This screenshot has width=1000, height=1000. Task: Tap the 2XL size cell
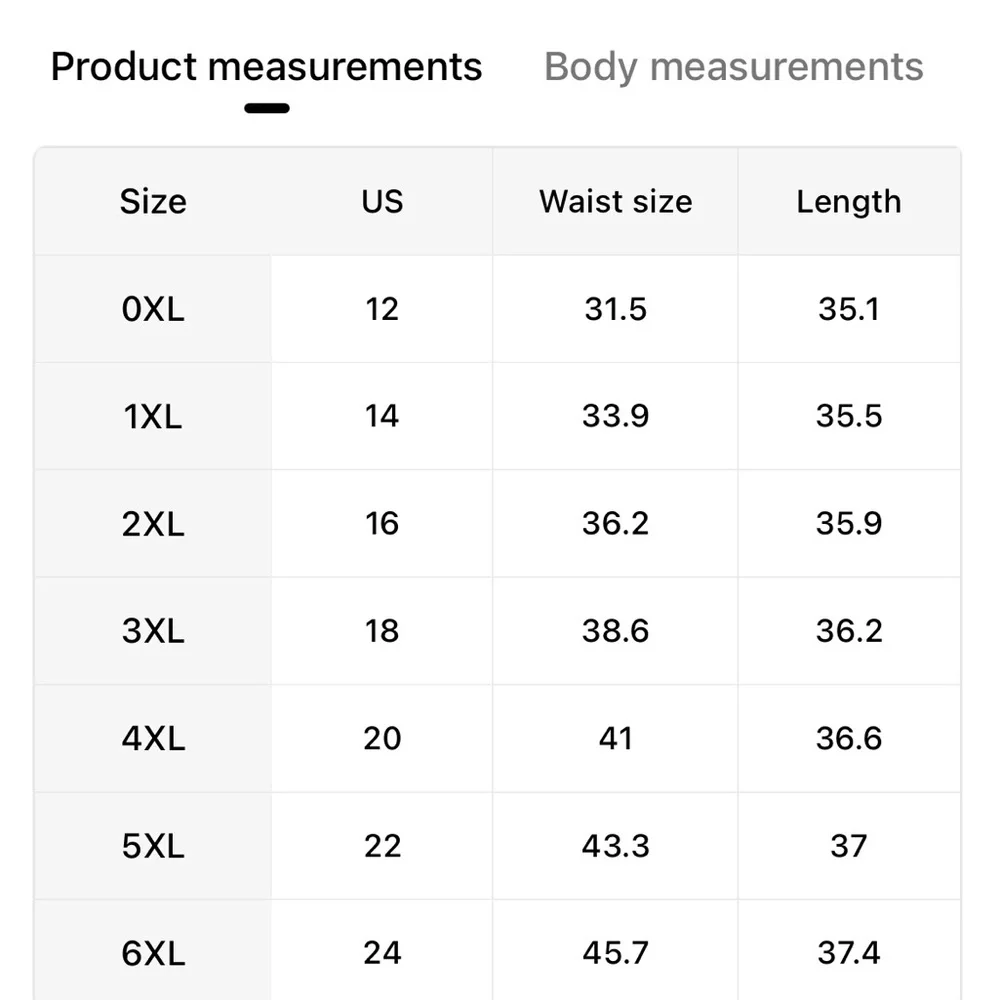pos(153,524)
